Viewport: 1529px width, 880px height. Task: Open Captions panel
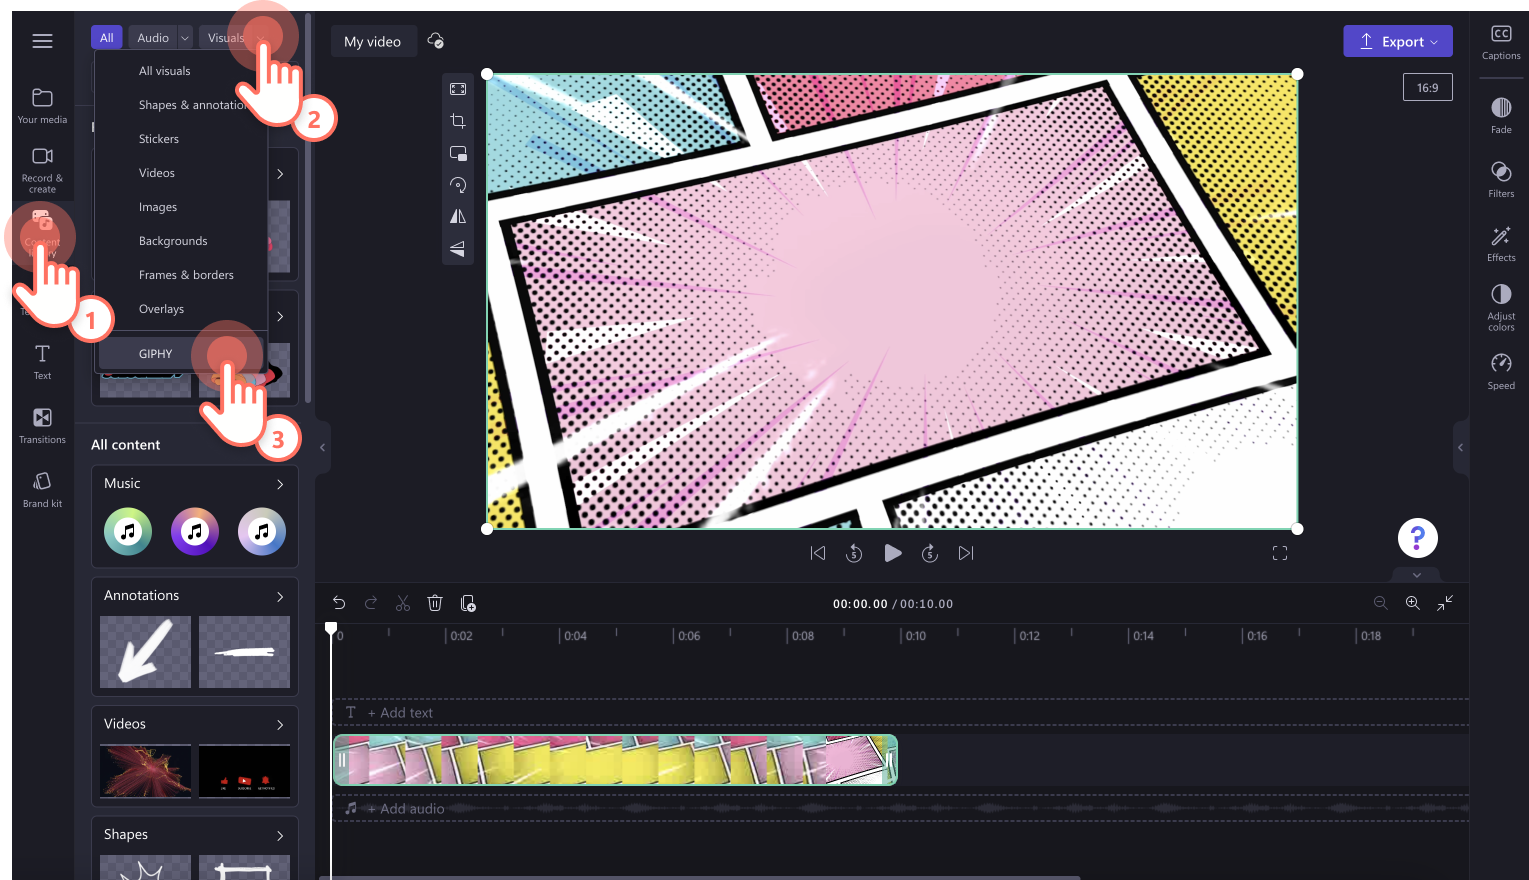pos(1501,42)
